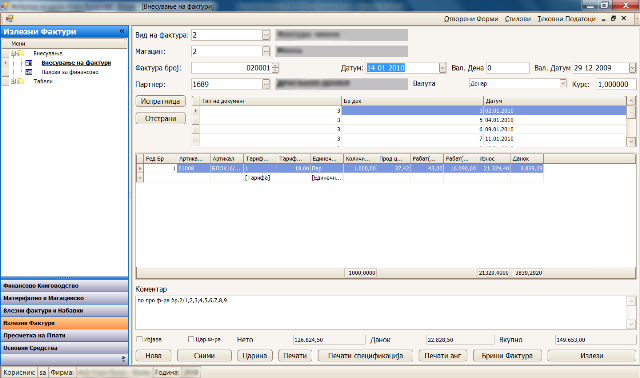Select the Излезни Фактури section

tap(64, 323)
